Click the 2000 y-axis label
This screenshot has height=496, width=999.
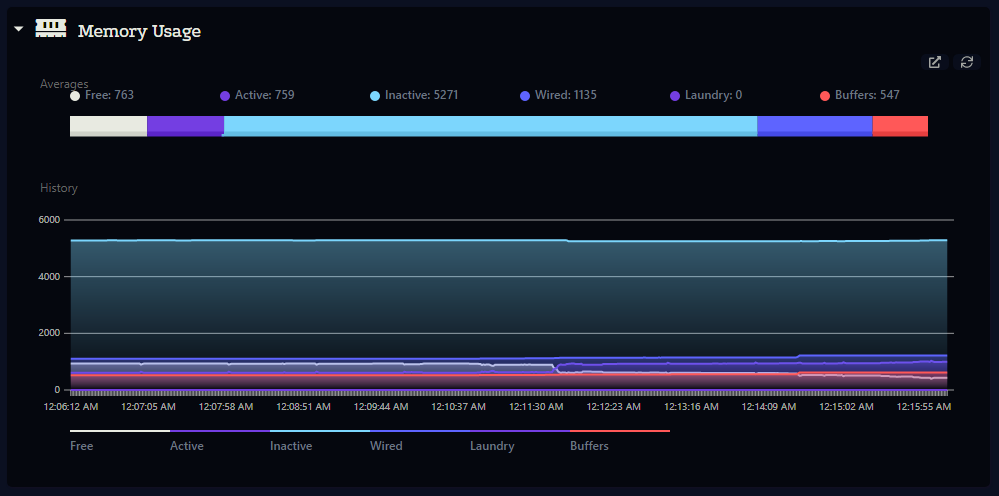[x=50, y=333]
